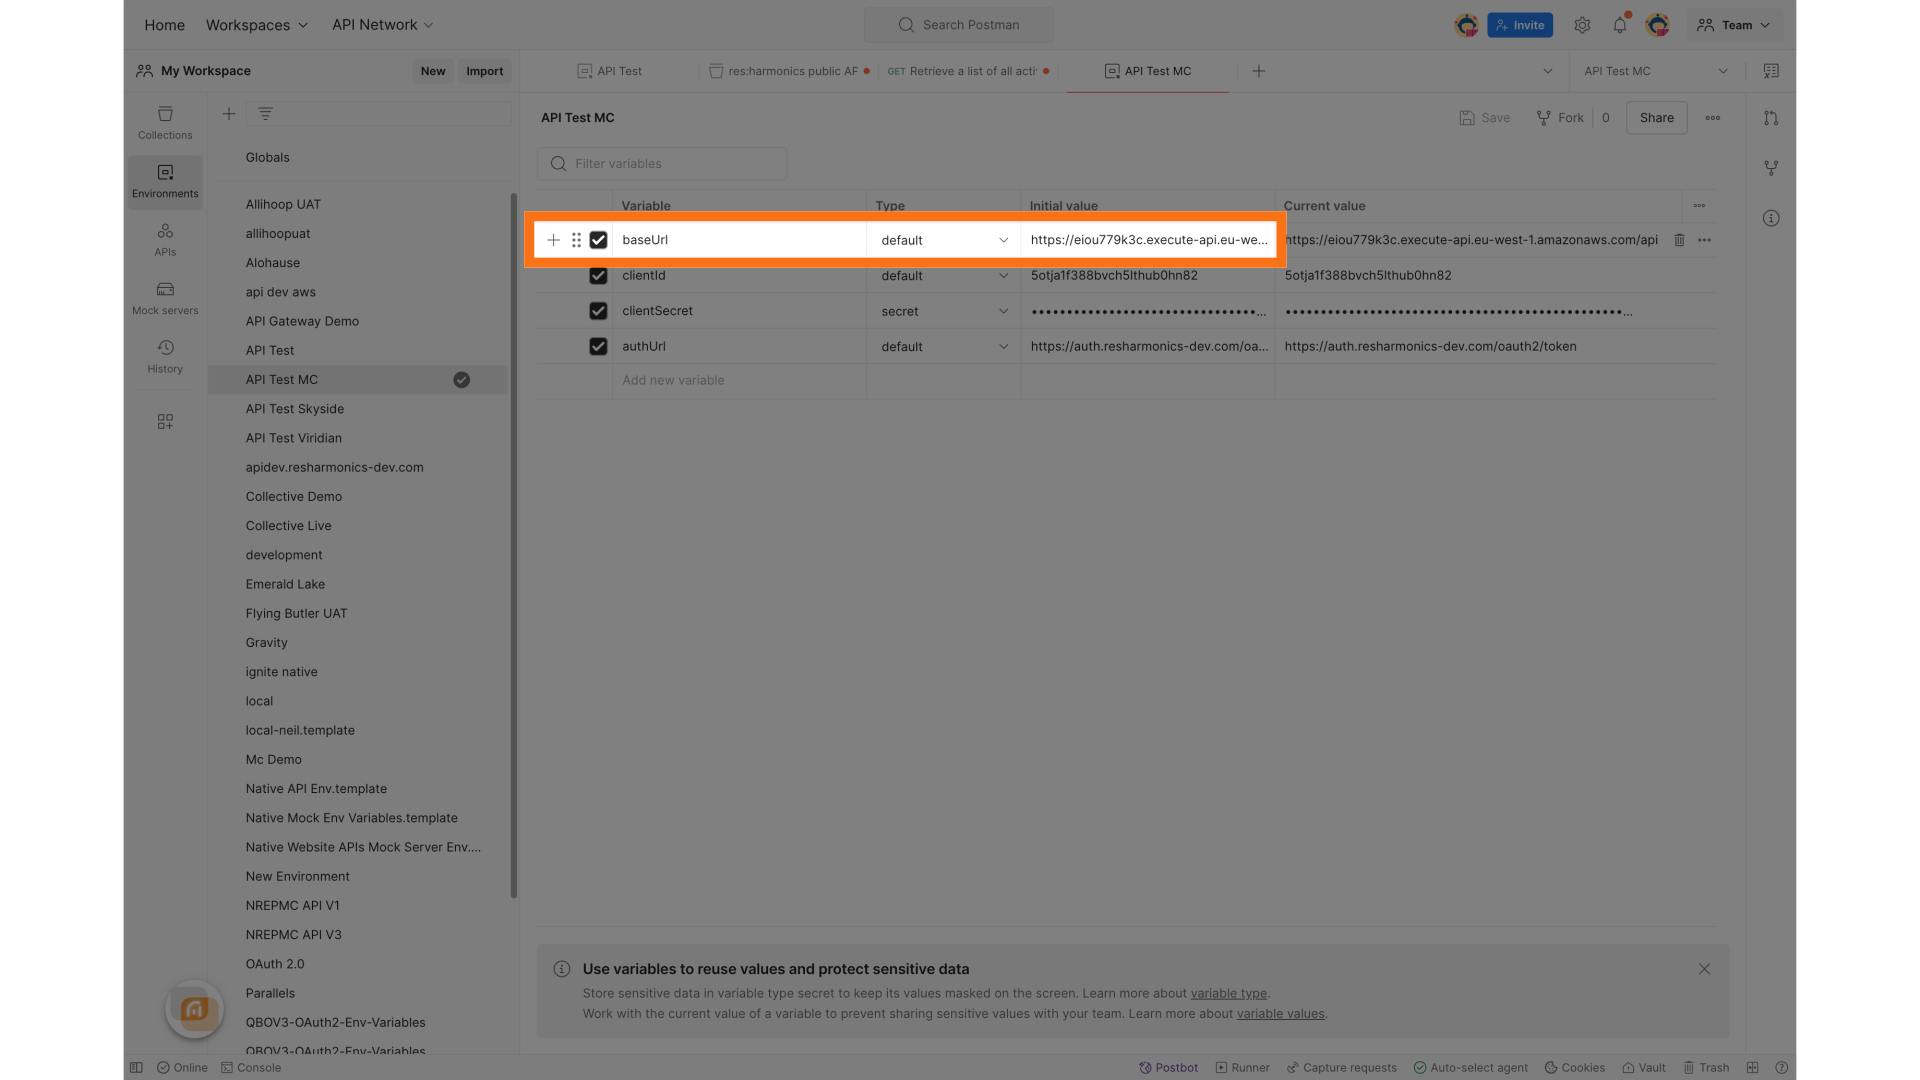1920x1080 pixels.
Task: Open the Mock servers panel
Action: 165,298
